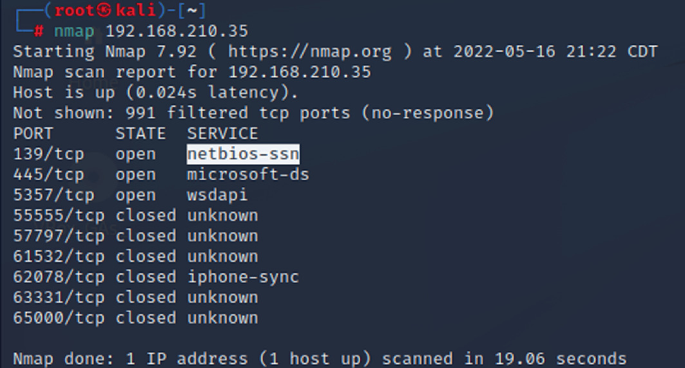Click the PORT column header

click(33, 133)
